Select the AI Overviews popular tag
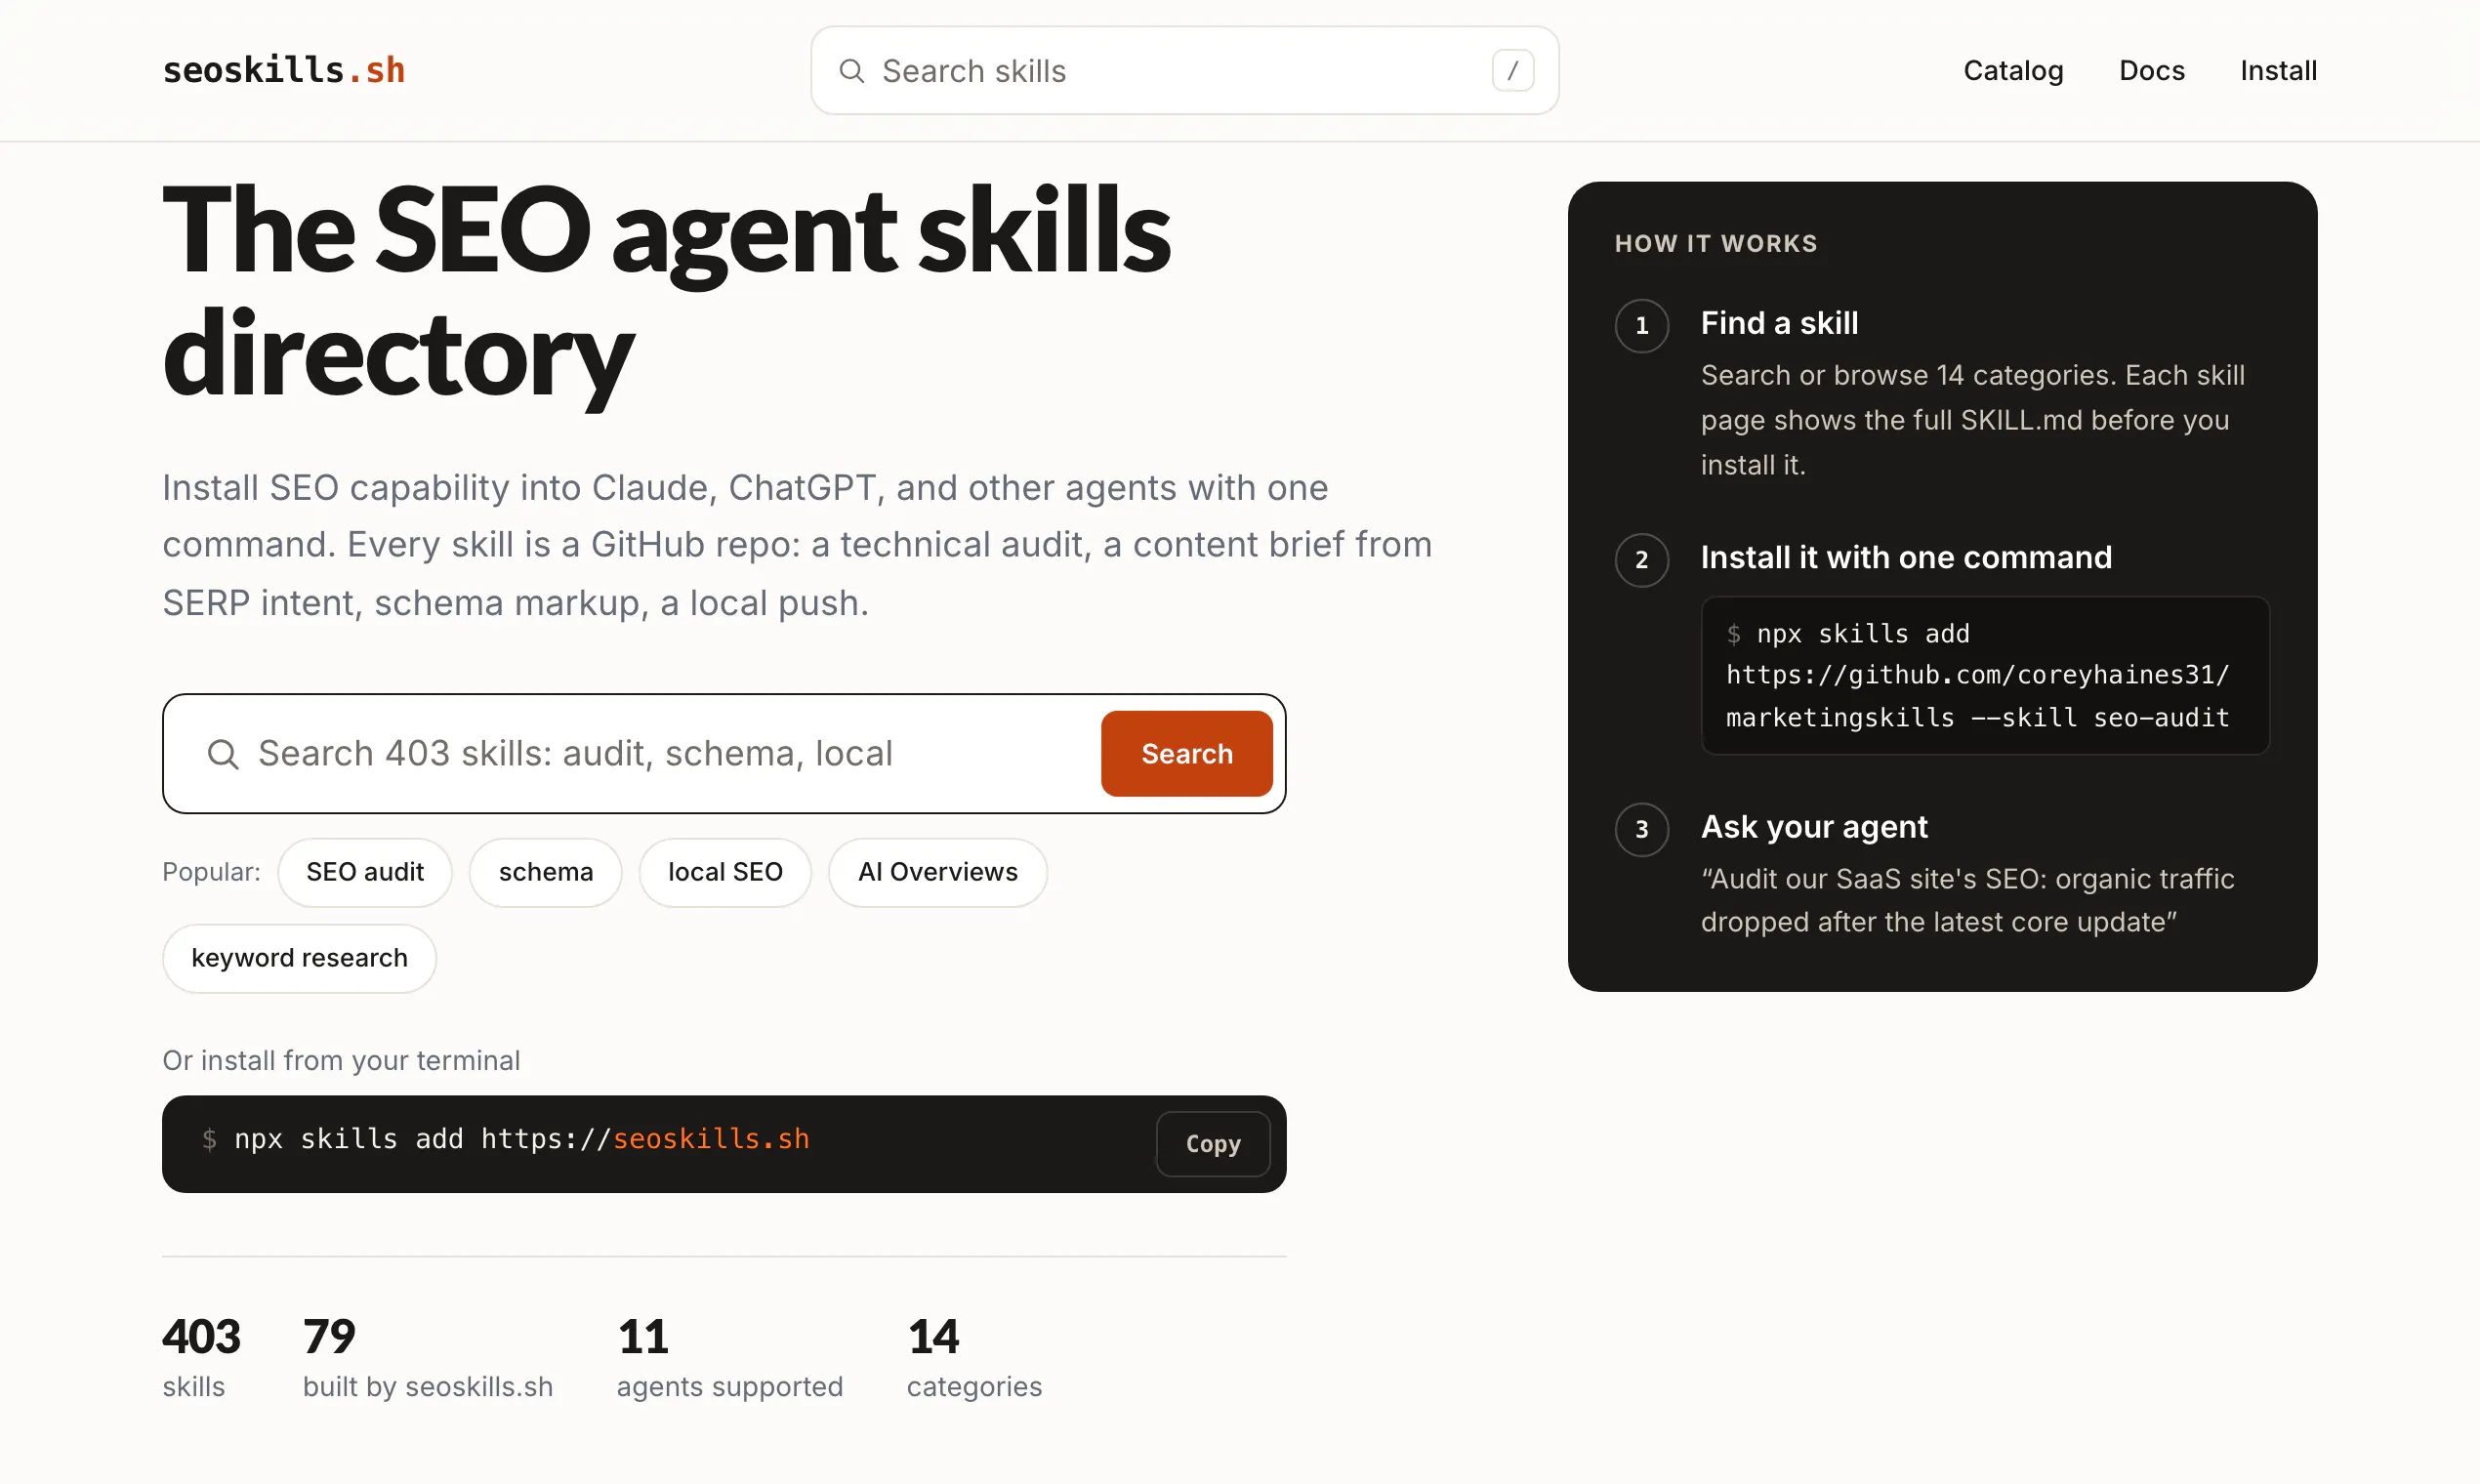 pyautogui.click(x=937, y=872)
